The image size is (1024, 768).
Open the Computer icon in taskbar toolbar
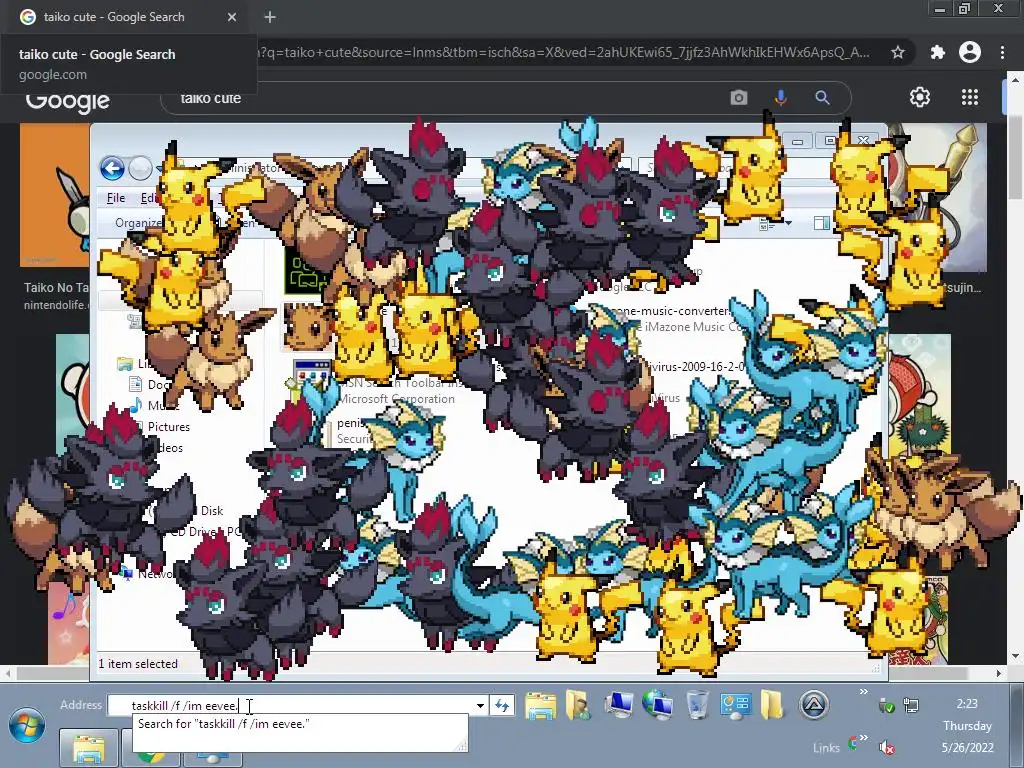pyautogui.click(x=618, y=705)
